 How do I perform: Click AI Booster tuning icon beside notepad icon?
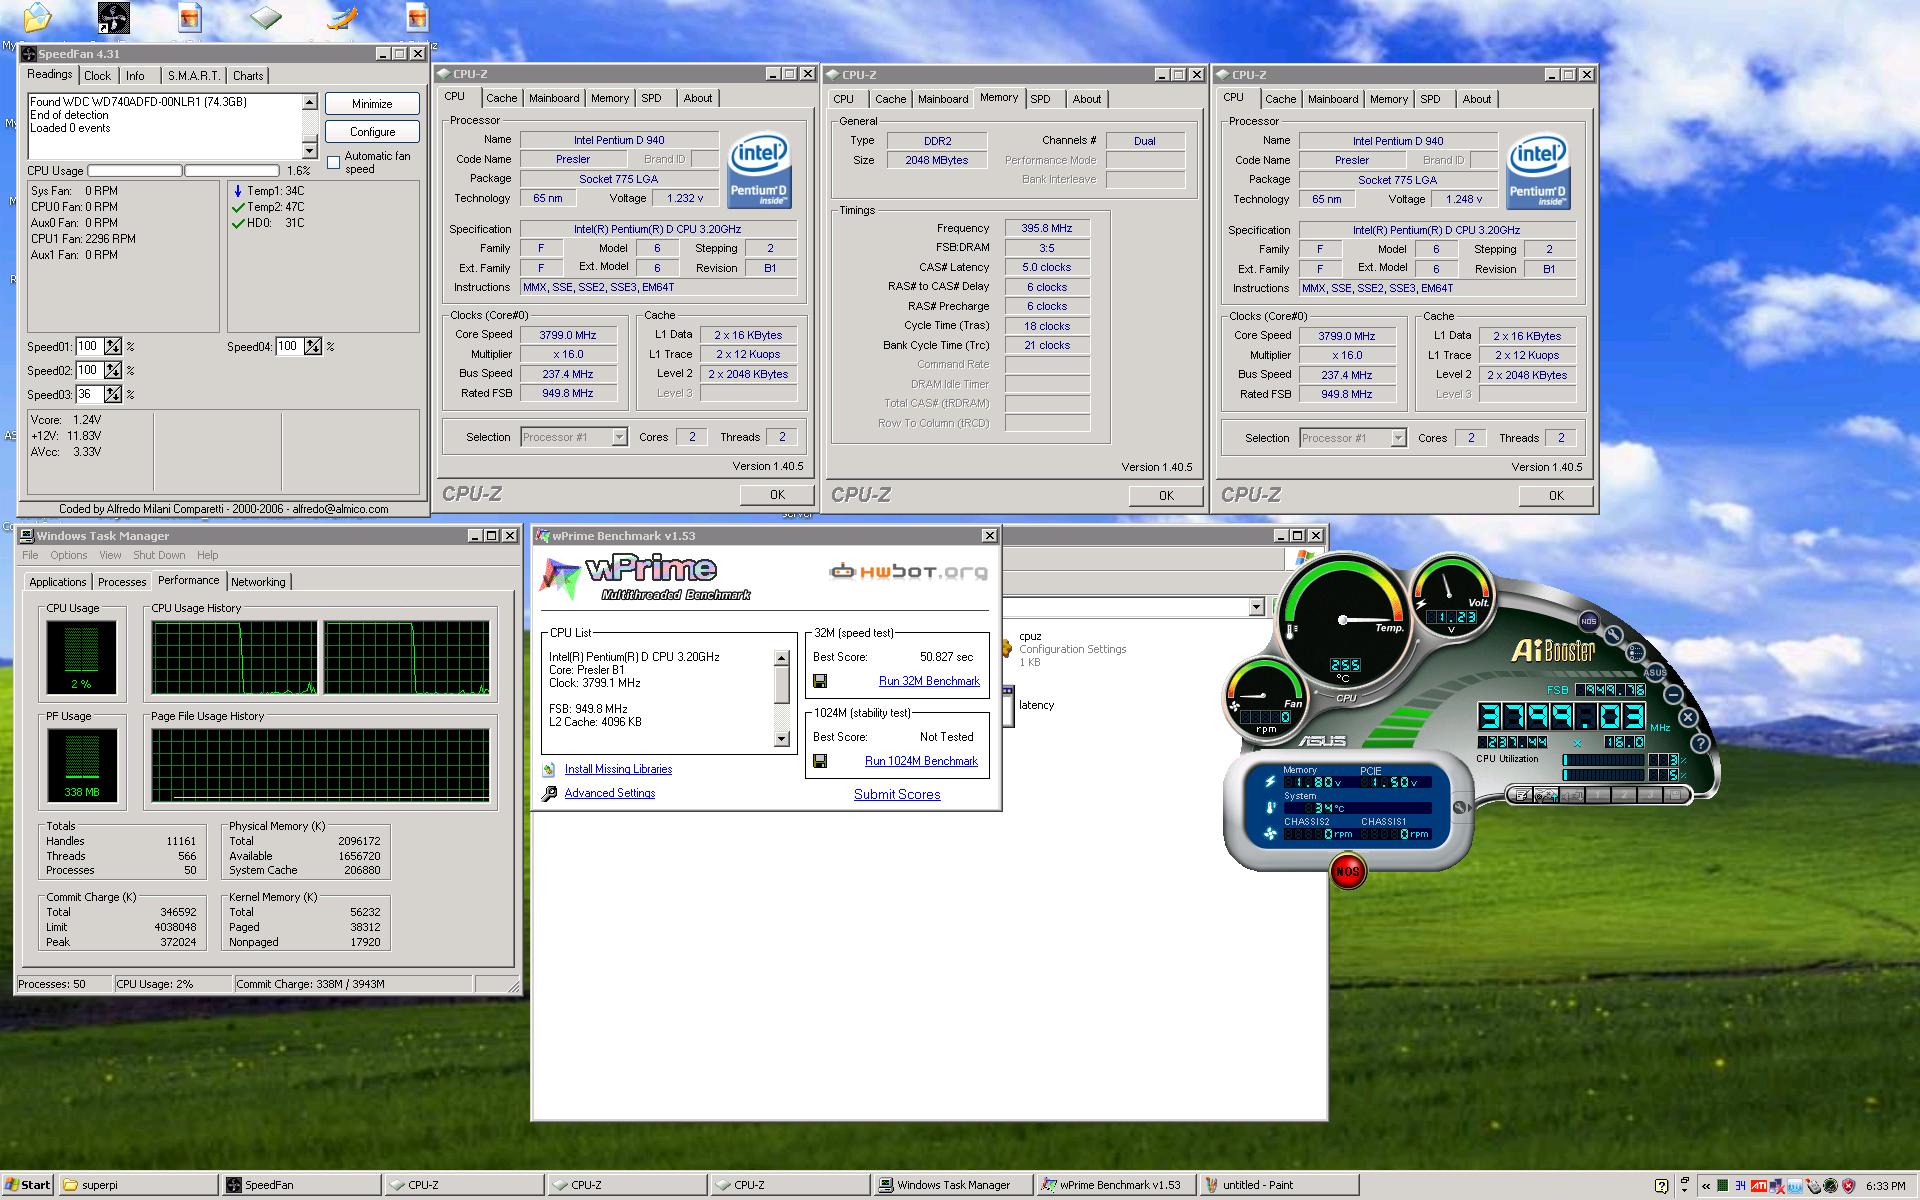click(1546, 795)
